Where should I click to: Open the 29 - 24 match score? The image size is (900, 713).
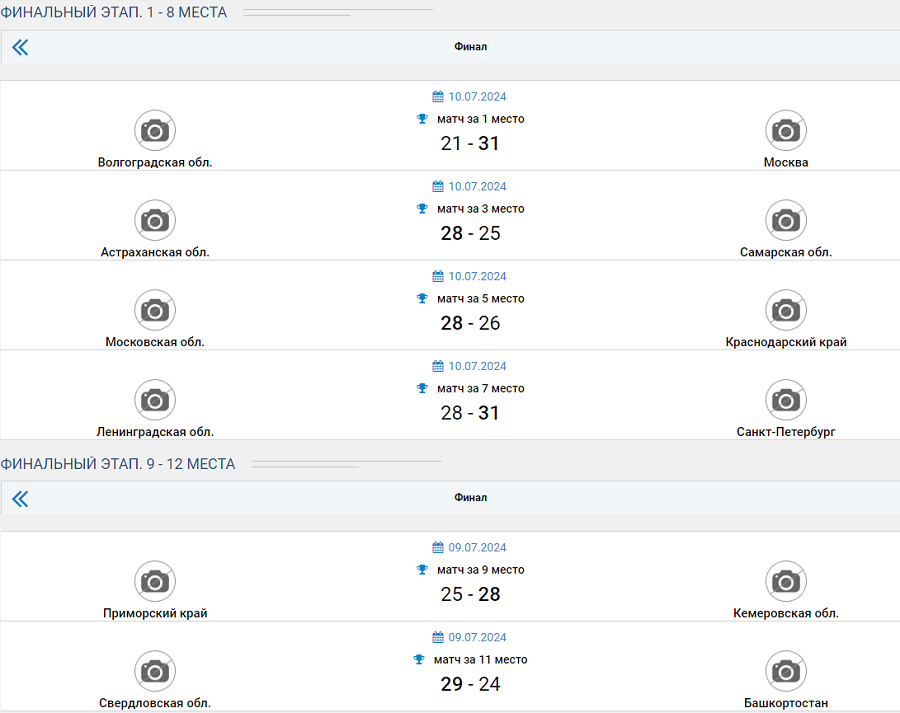click(470, 685)
